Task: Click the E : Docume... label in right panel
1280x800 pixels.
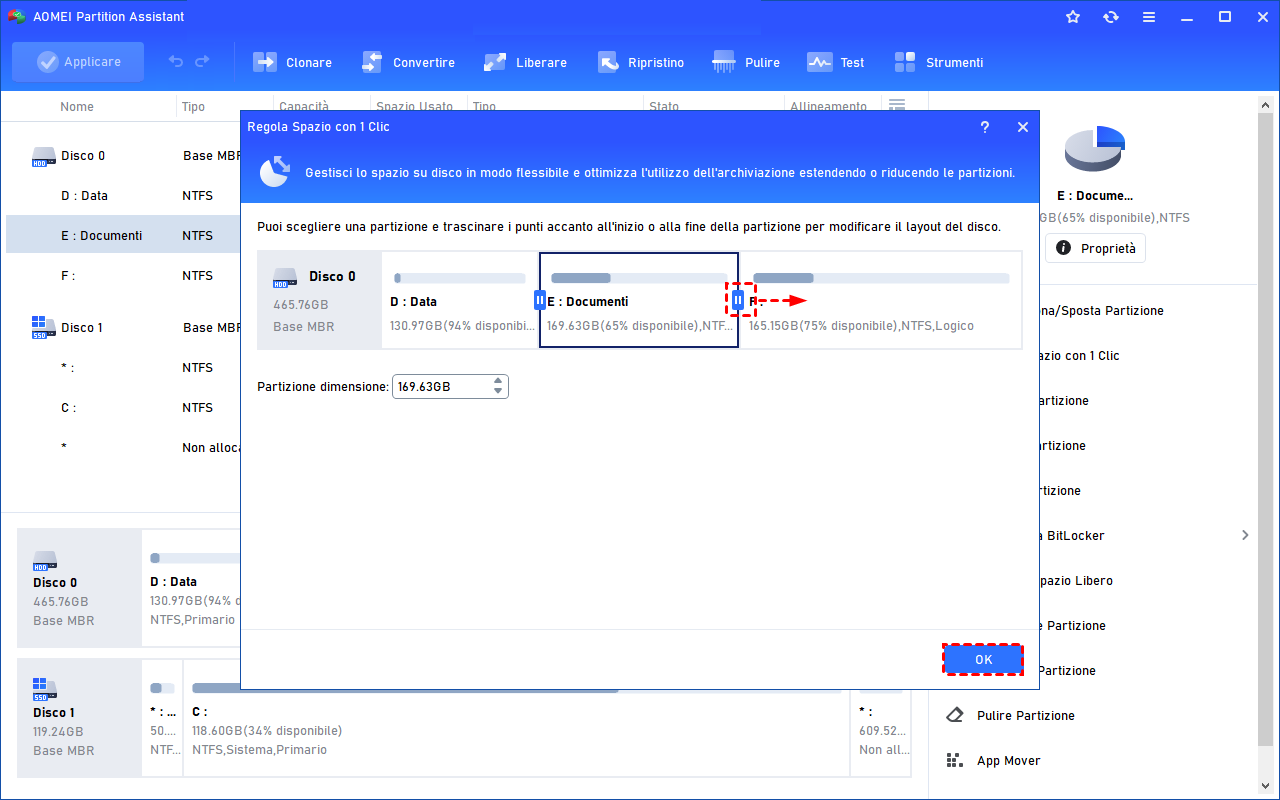Action: [1095, 196]
